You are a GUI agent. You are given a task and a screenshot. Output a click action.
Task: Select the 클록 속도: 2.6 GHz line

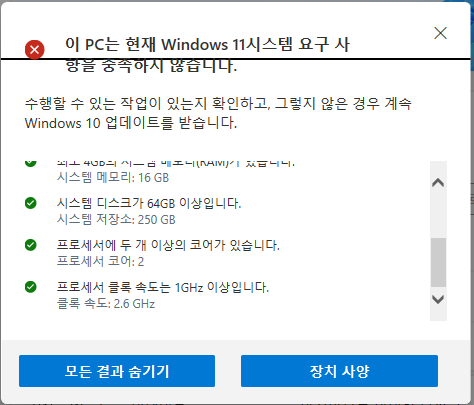pyautogui.click(x=106, y=304)
